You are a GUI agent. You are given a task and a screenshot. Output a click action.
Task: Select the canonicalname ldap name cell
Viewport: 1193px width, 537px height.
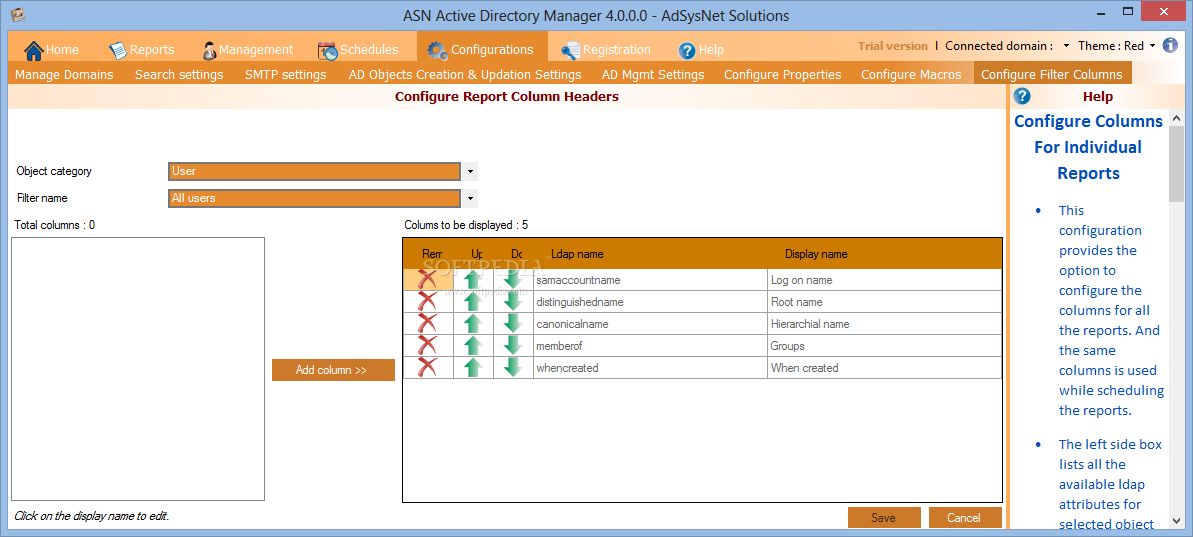pyautogui.click(x=651, y=324)
